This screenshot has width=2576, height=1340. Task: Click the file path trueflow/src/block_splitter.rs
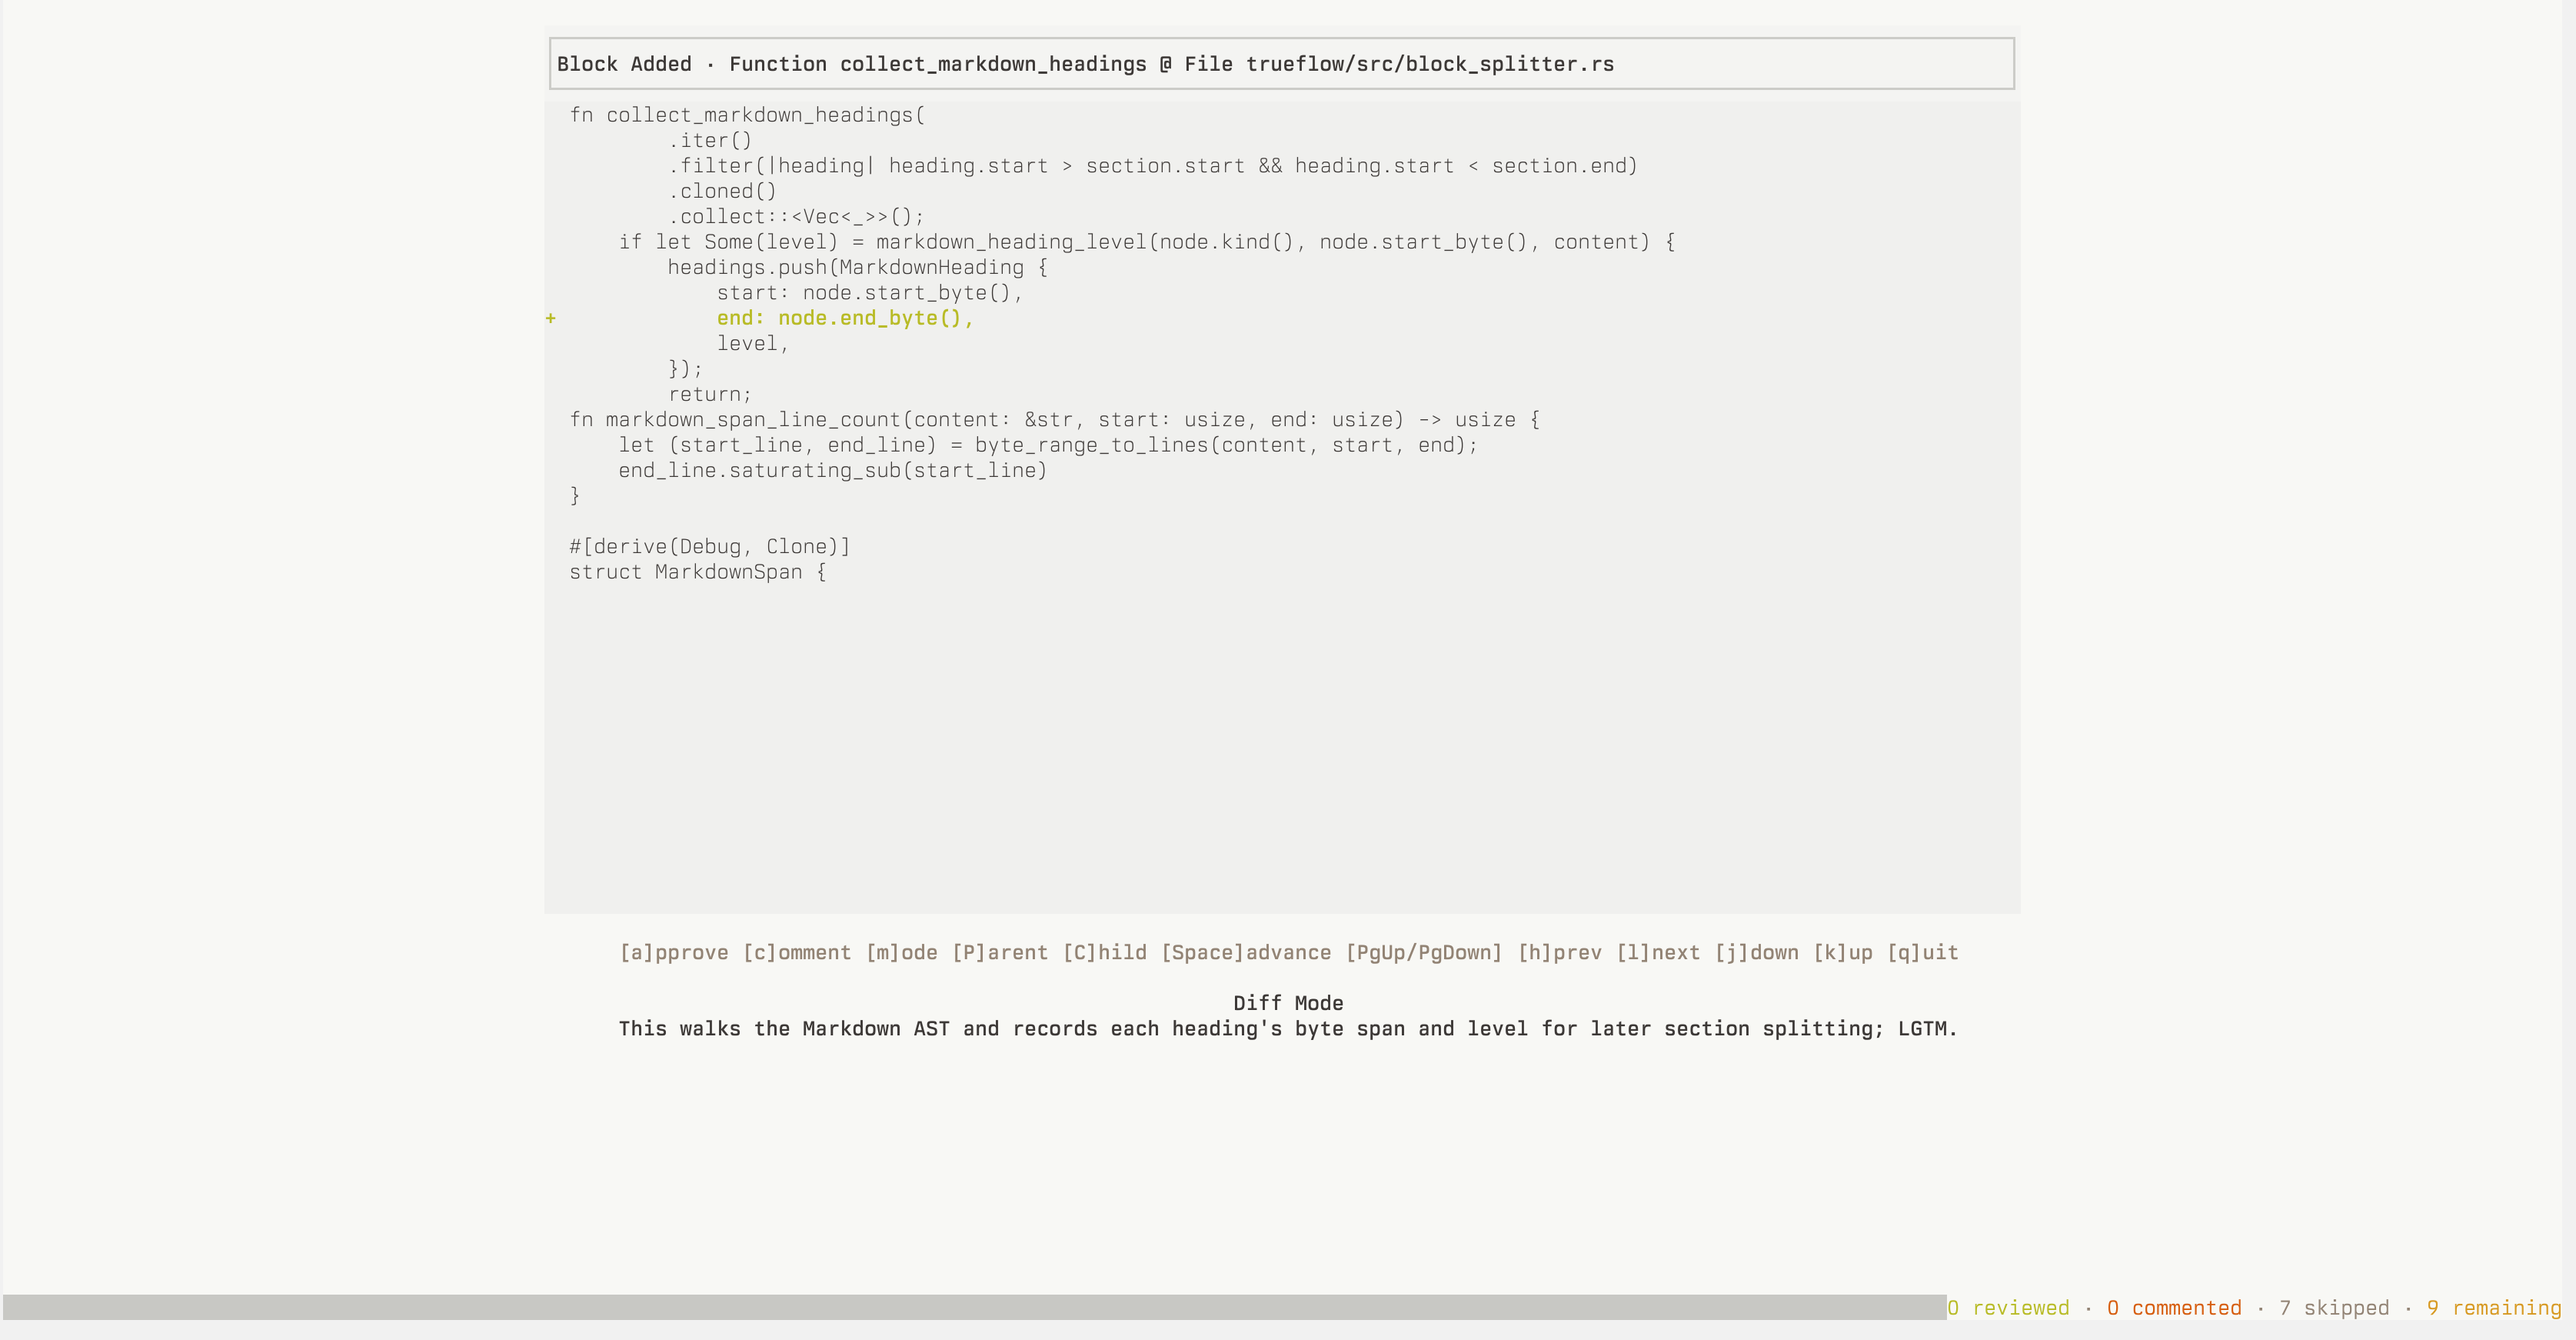click(1430, 64)
